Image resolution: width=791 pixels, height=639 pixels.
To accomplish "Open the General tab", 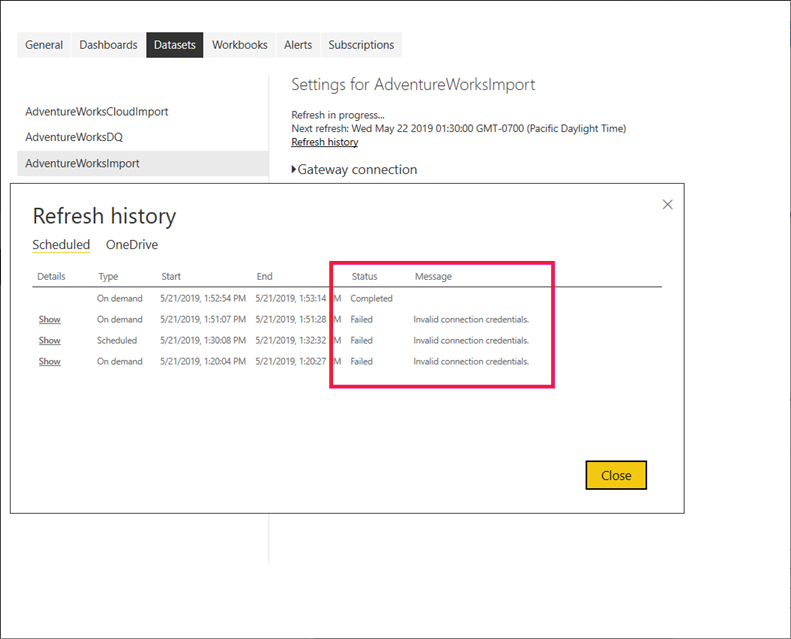I will coord(44,45).
